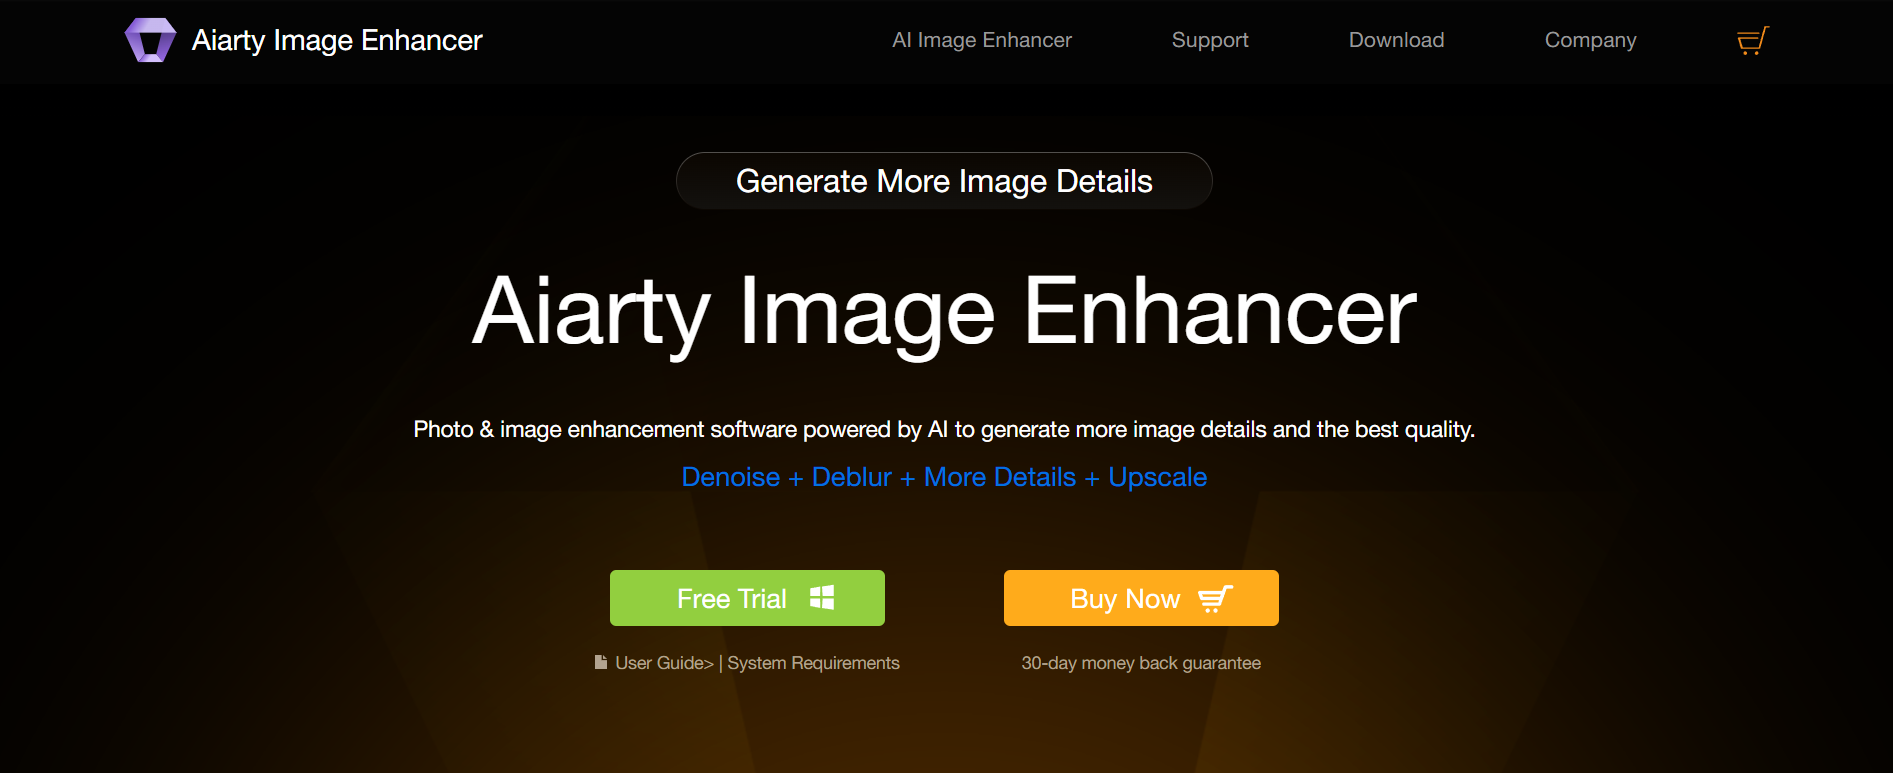Open the Download menu
The height and width of the screenshot is (773, 1893).
[x=1396, y=40]
